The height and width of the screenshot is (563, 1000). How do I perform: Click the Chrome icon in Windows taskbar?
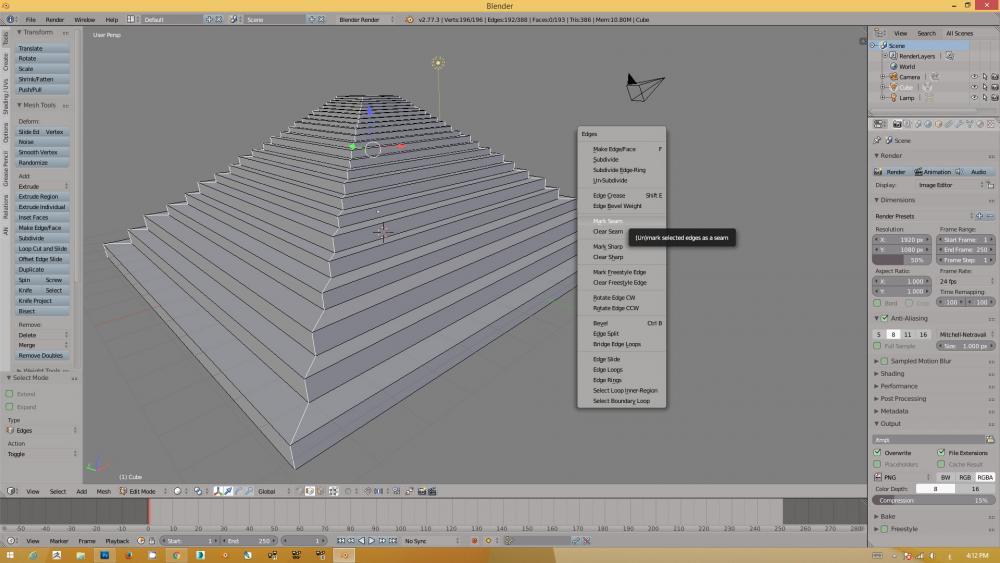(x=175, y=555)
